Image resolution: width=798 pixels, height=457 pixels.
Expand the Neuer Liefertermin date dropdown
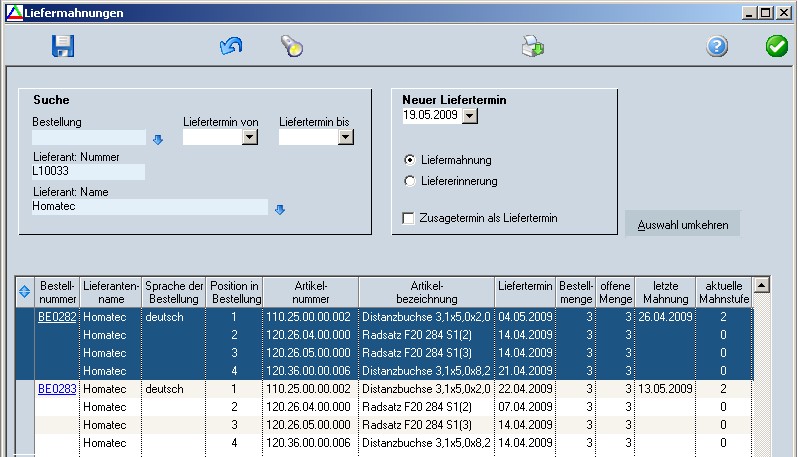tap(470, 116)
